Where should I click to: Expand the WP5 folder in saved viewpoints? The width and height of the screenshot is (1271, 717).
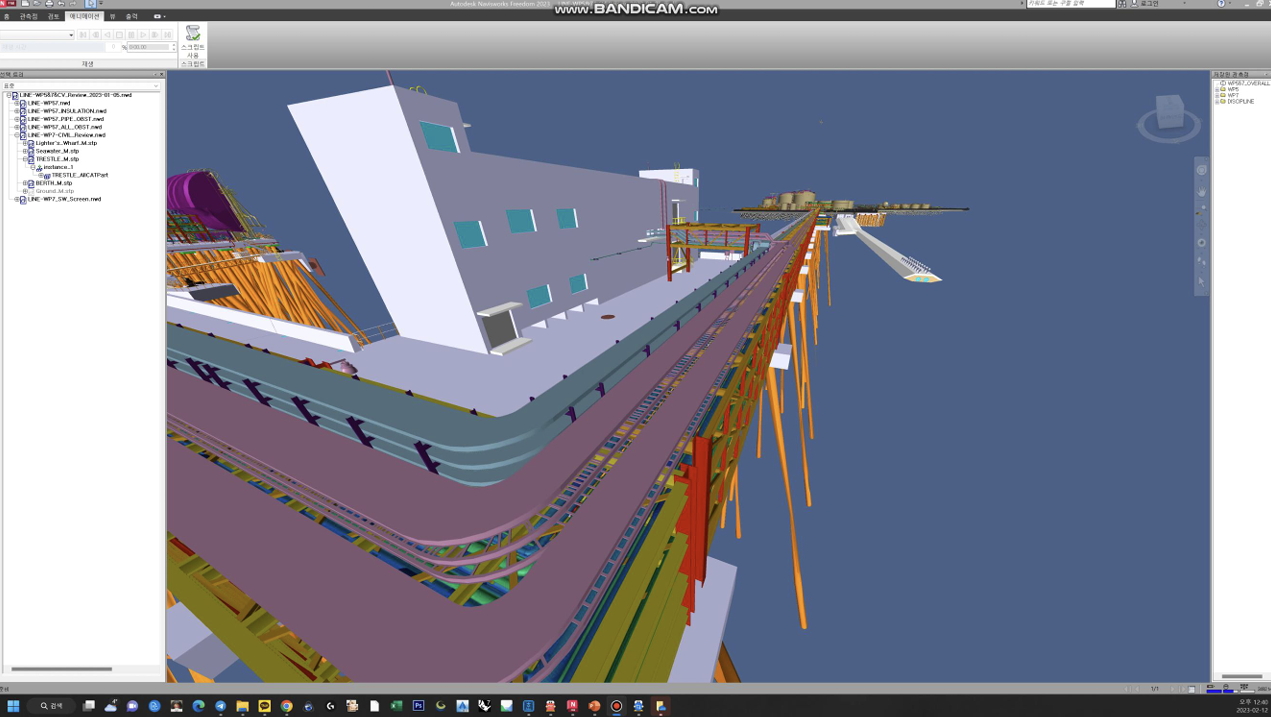[1217, 89]
